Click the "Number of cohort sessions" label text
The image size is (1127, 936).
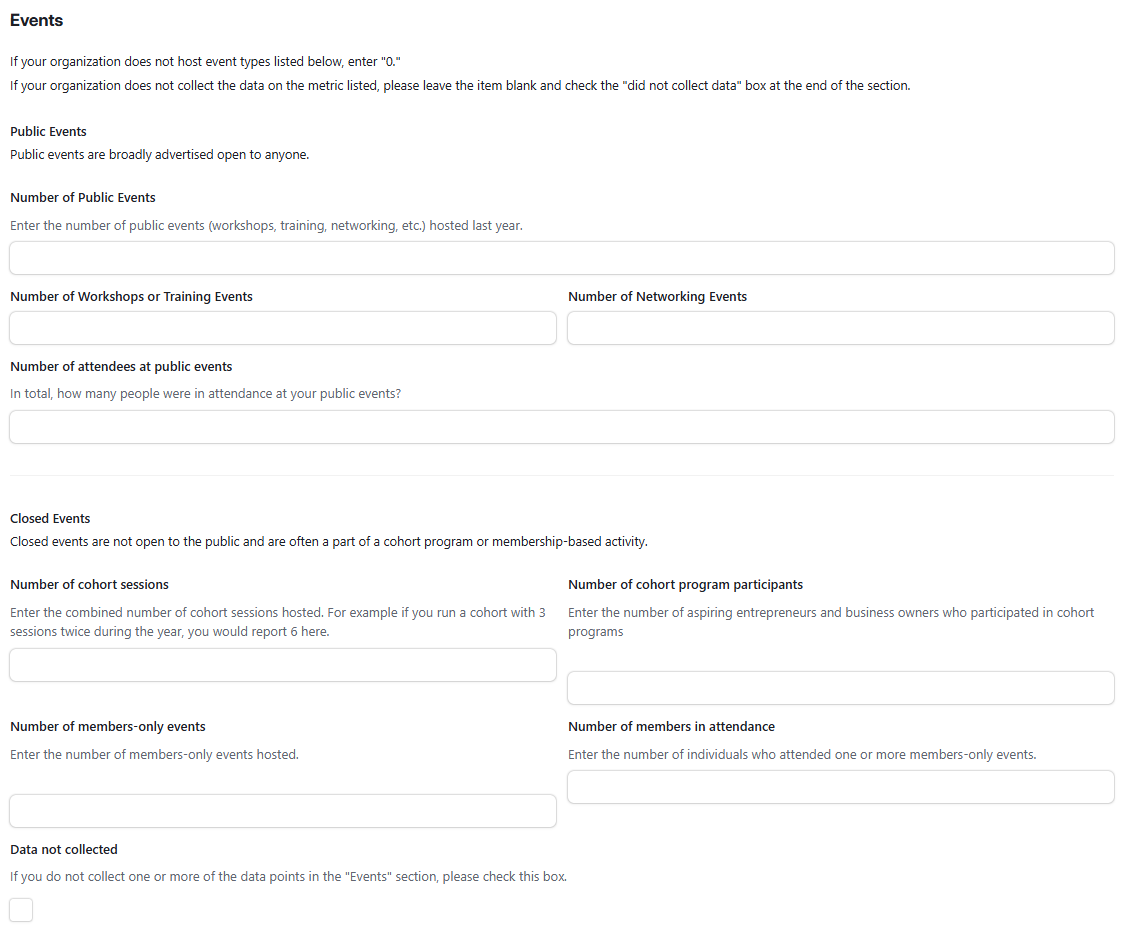[x=89, y=585]
